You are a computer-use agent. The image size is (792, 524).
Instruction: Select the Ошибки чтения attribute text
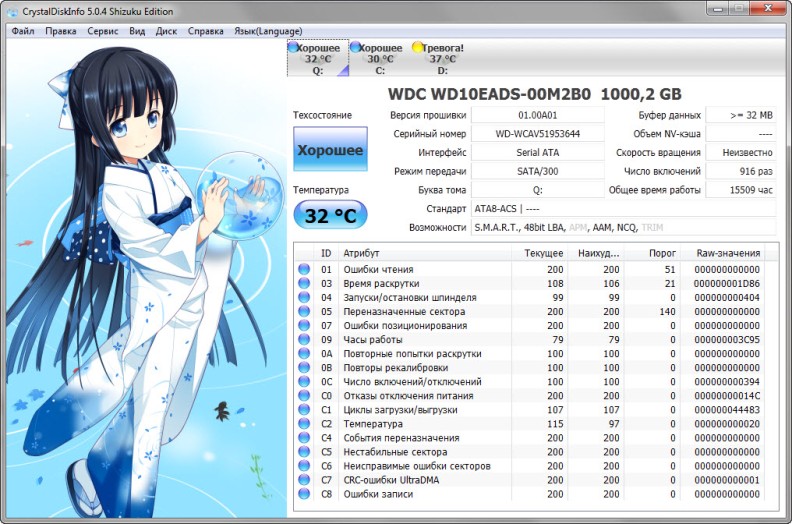pos(378,270)
